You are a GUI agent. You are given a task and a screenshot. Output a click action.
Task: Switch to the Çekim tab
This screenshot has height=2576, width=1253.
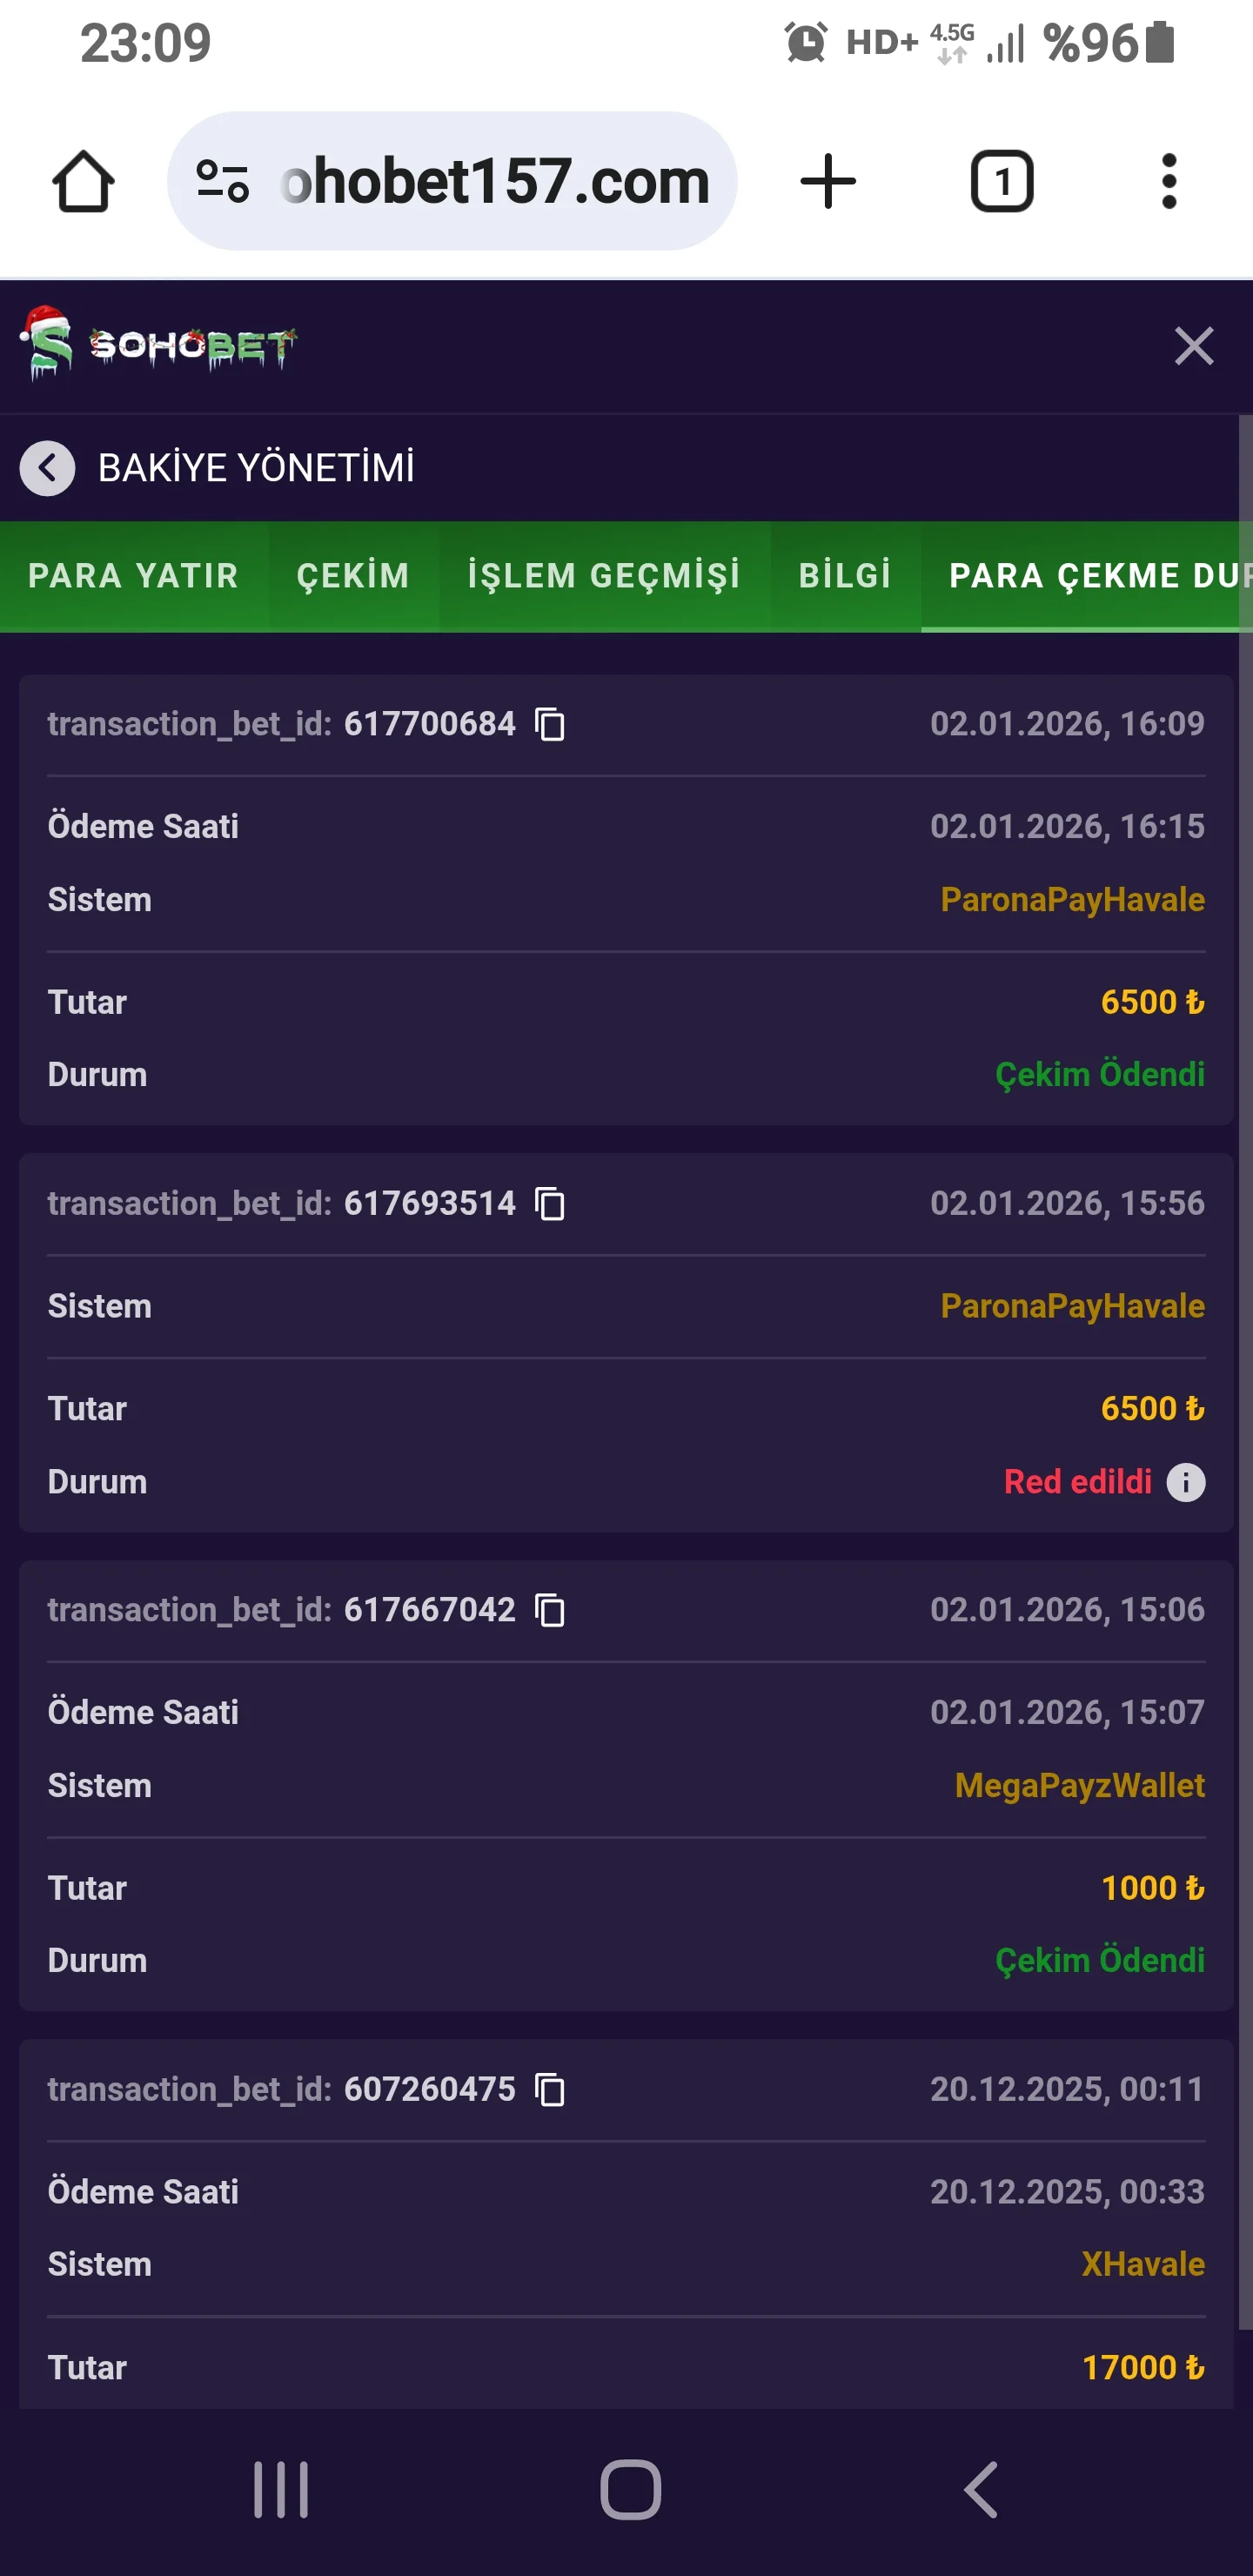coord(353,576)
